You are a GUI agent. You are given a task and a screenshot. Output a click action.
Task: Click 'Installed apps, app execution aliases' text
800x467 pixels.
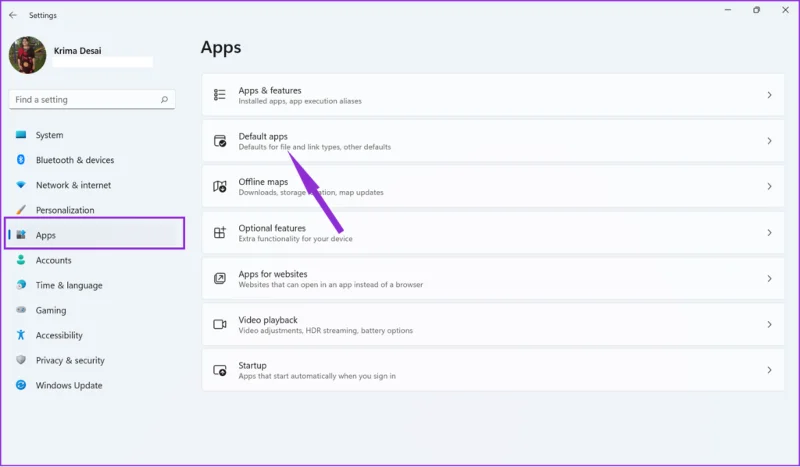300,101
